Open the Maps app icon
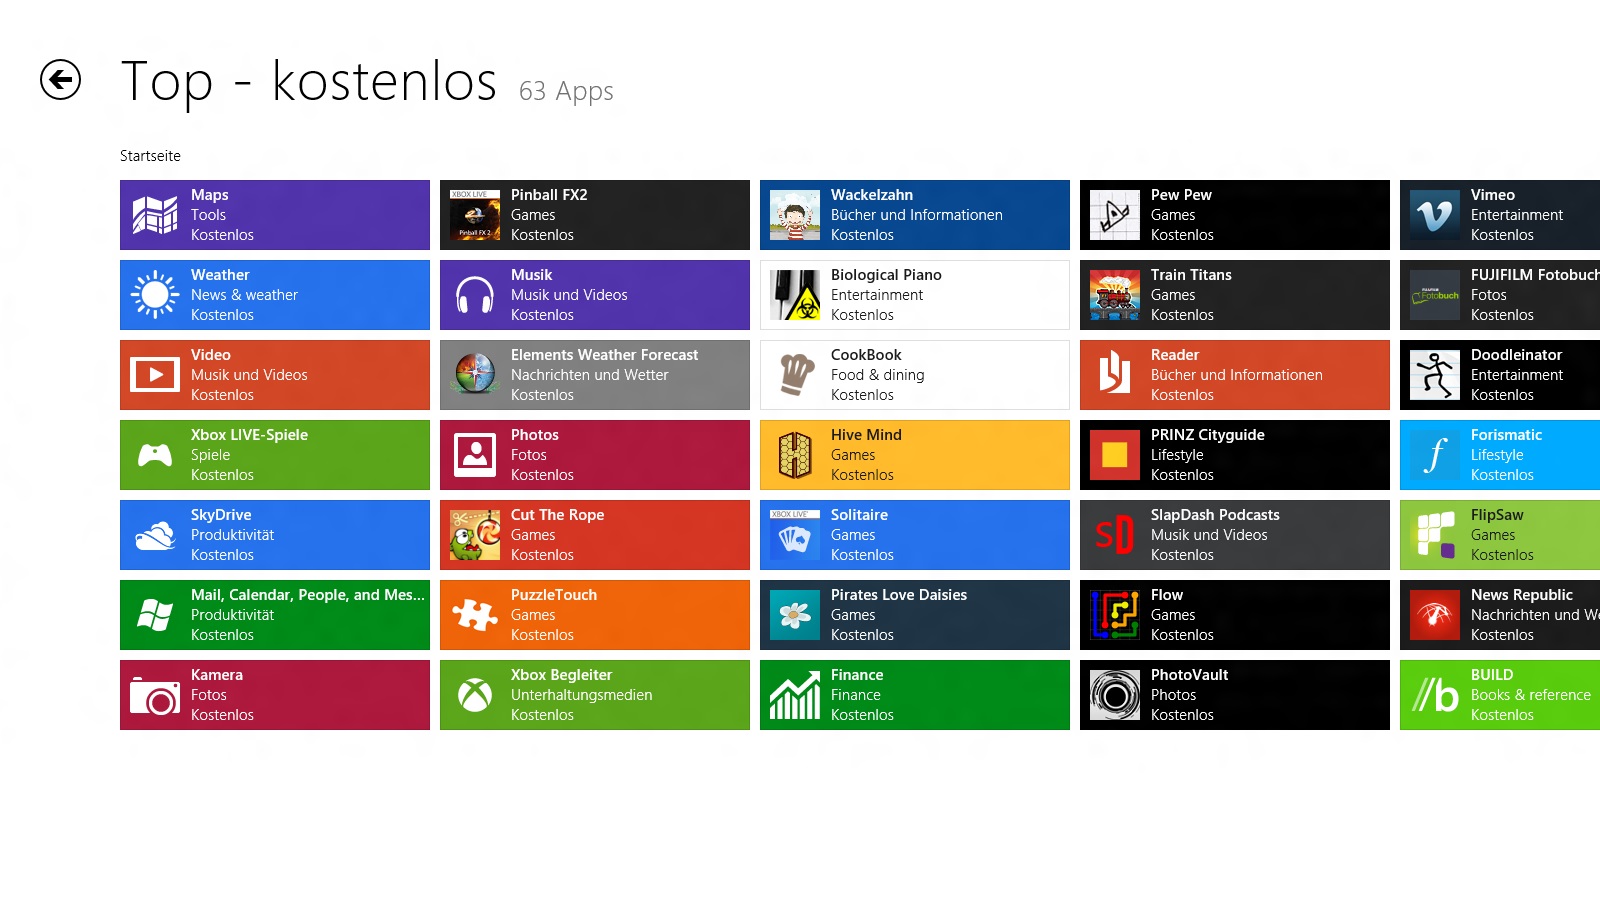The height and width of the screenshot is (900, 1600). coord(155,215)
